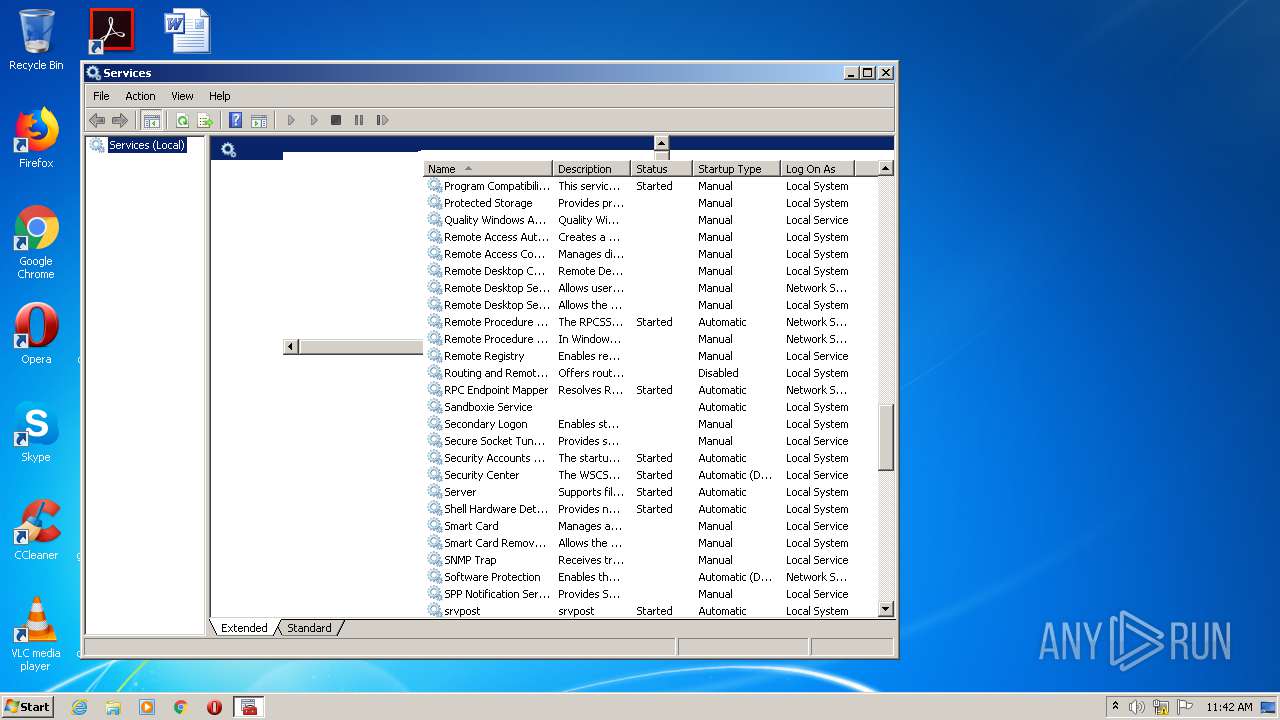This screenshot has height=720, width=1280.
Task: Open Recycle Bin desktop icon
Action: pyautogui.click(x=36, y=39)
